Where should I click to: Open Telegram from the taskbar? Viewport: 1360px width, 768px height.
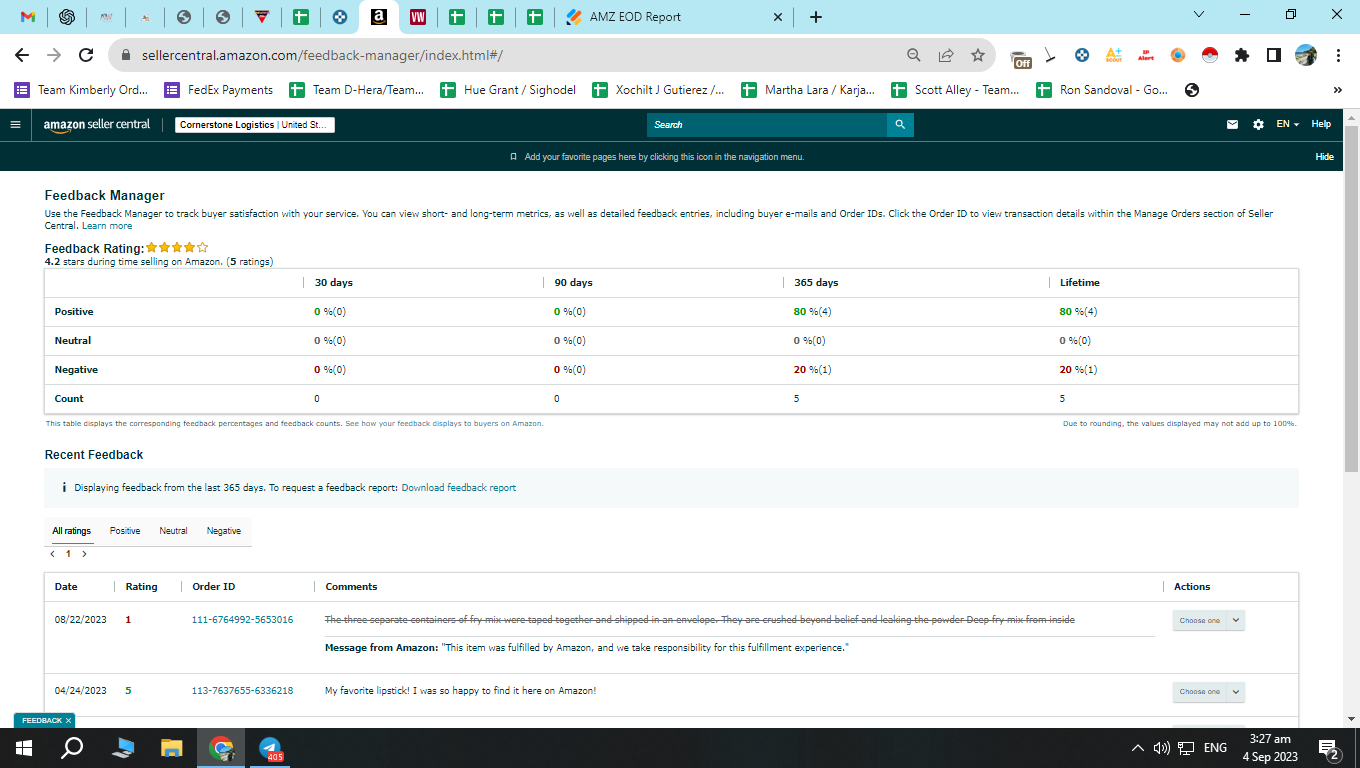pyautogui.click(x=271, y=748)
